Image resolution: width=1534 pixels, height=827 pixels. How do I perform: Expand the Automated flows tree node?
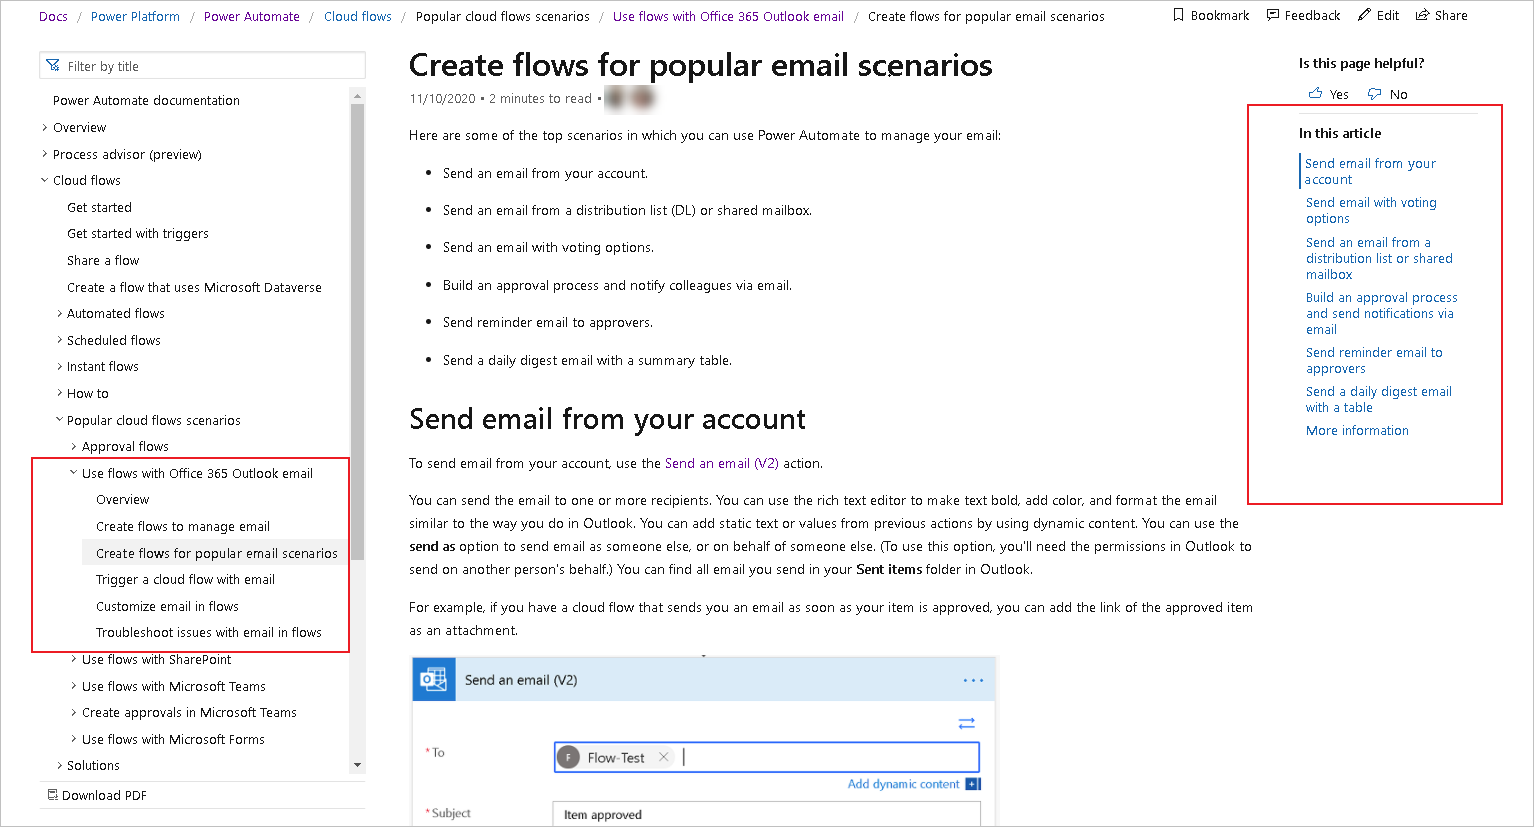pyautogui.click(x=59, y=314)
